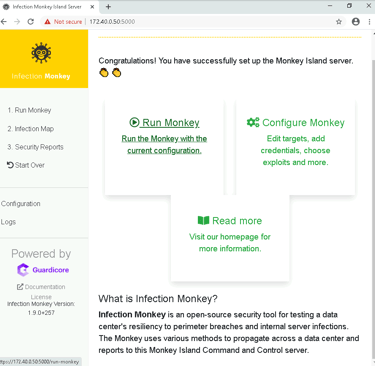Click the play icon beside Run Monkey
The width and height of the screenshot is (375, 366).
[x=134, y=123]
